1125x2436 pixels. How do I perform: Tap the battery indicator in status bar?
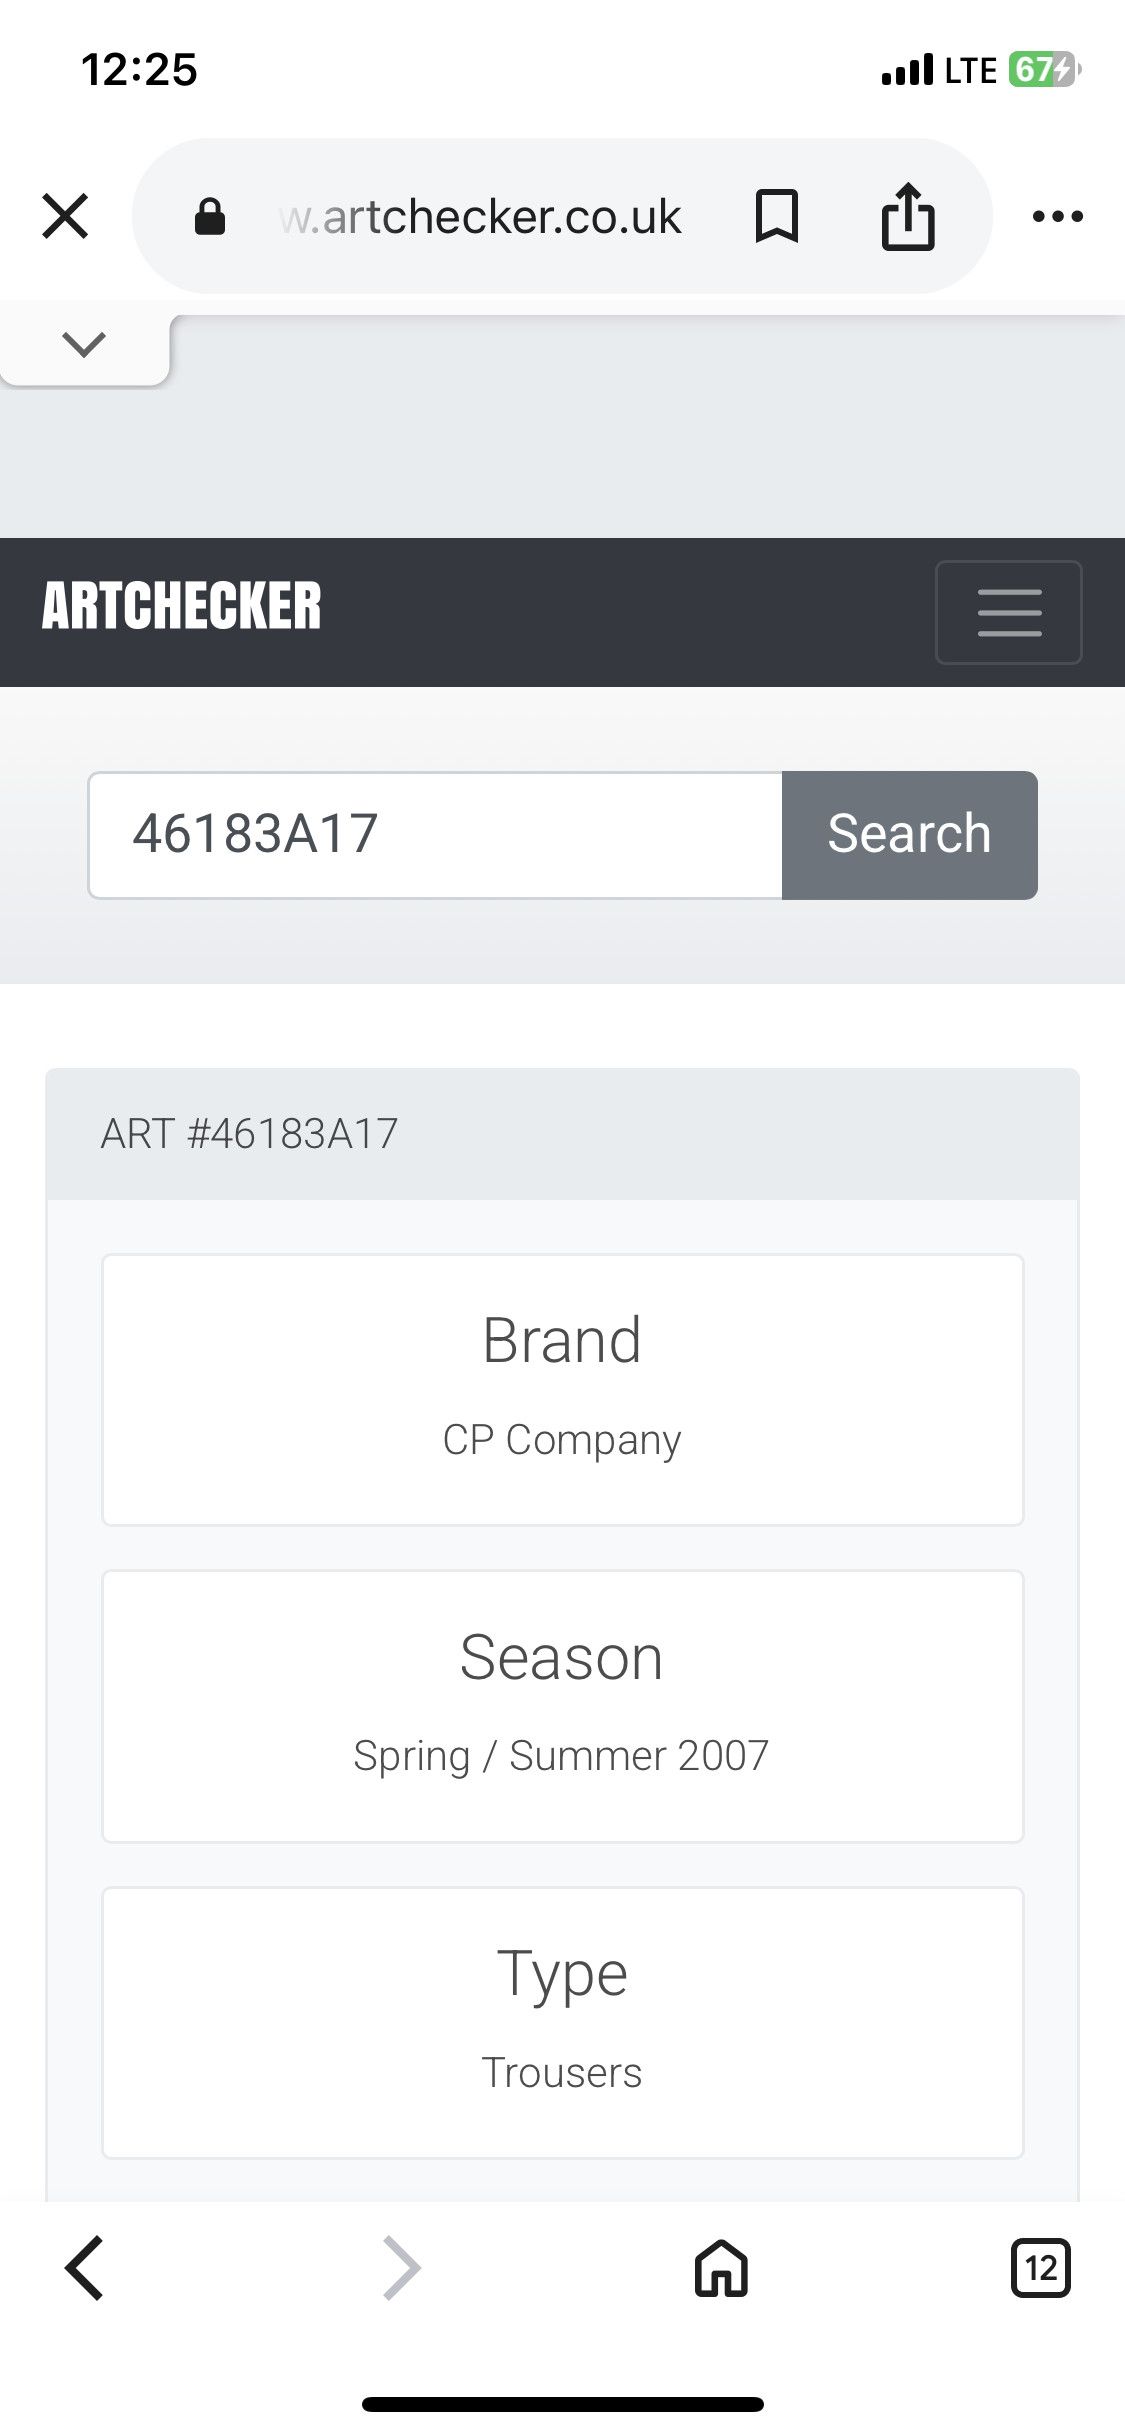pyautogui.click(x=1044, y=70)
